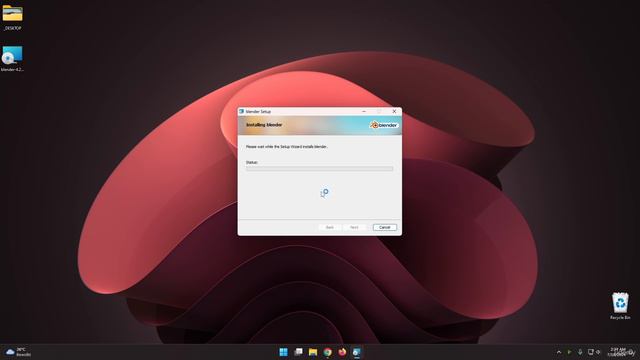Show hidden system tray icons
640x360 pixels.
coord(559,352)
